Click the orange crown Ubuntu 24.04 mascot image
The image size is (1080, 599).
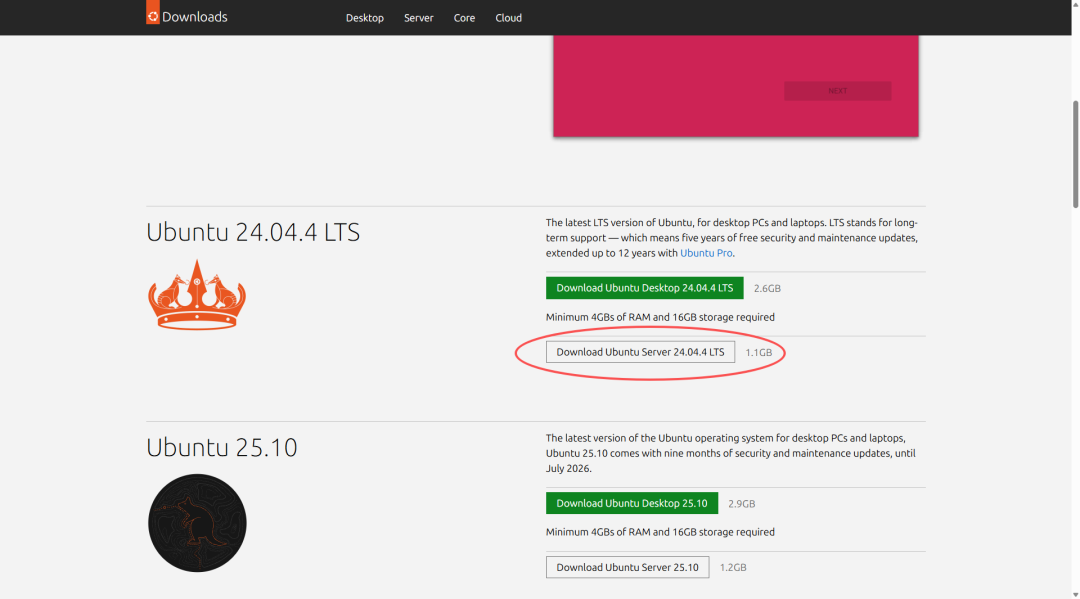click(x=197, y=295)
